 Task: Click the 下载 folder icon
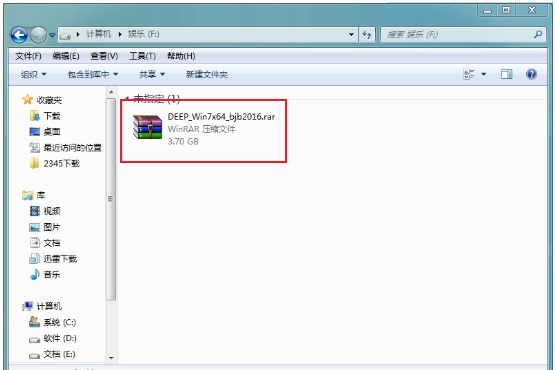coord(34,116)
